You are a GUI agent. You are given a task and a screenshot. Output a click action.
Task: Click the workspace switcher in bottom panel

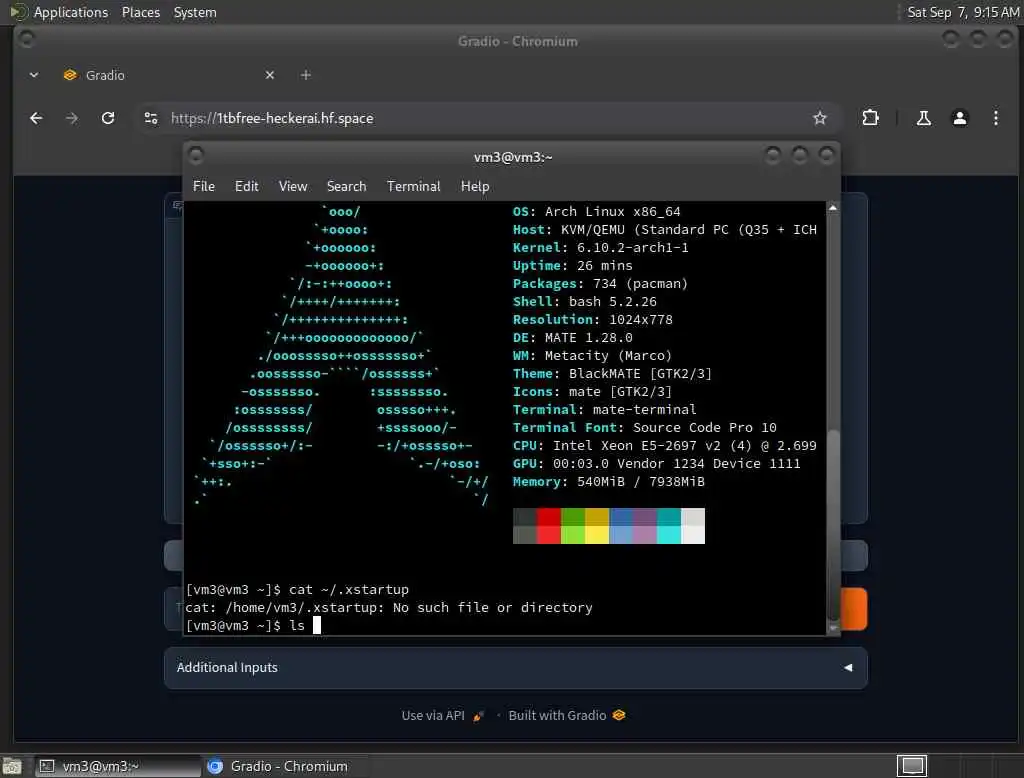click(x=912, y=766)
